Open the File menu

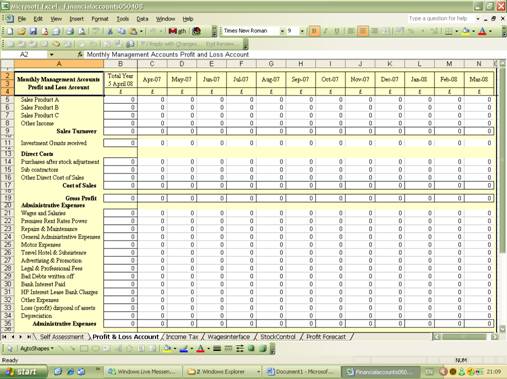point(22,19)
